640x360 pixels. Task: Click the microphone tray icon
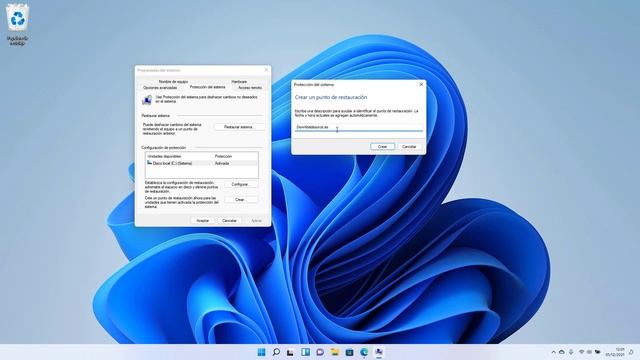(571, 352)
